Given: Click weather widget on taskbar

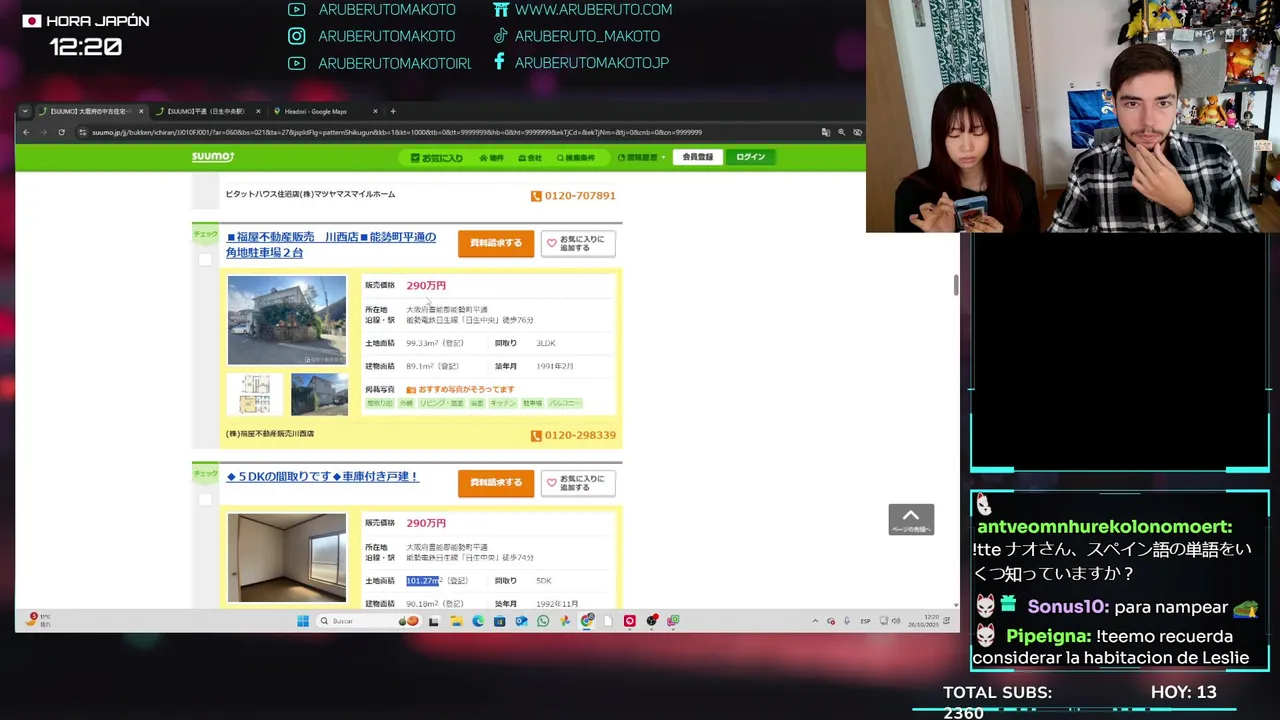Looking at the screenshot, I should 38,621.
